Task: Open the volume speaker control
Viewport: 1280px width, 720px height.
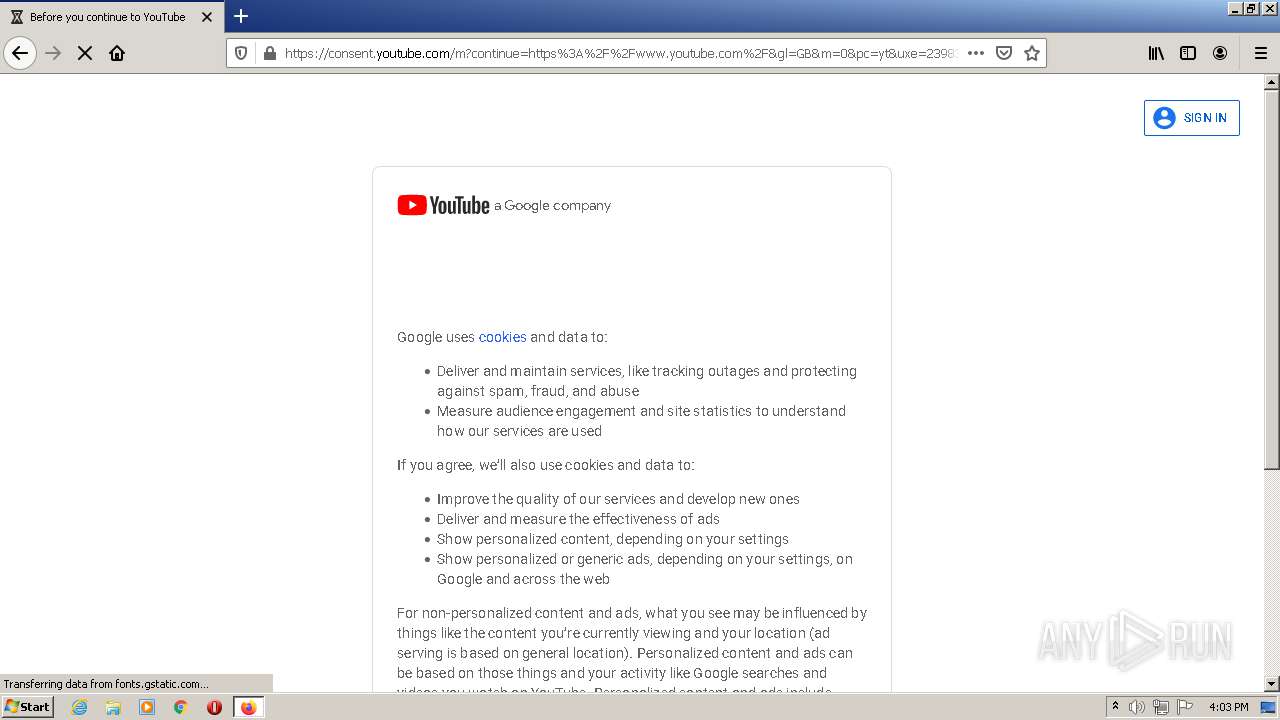Action: tap(1137, 707)
